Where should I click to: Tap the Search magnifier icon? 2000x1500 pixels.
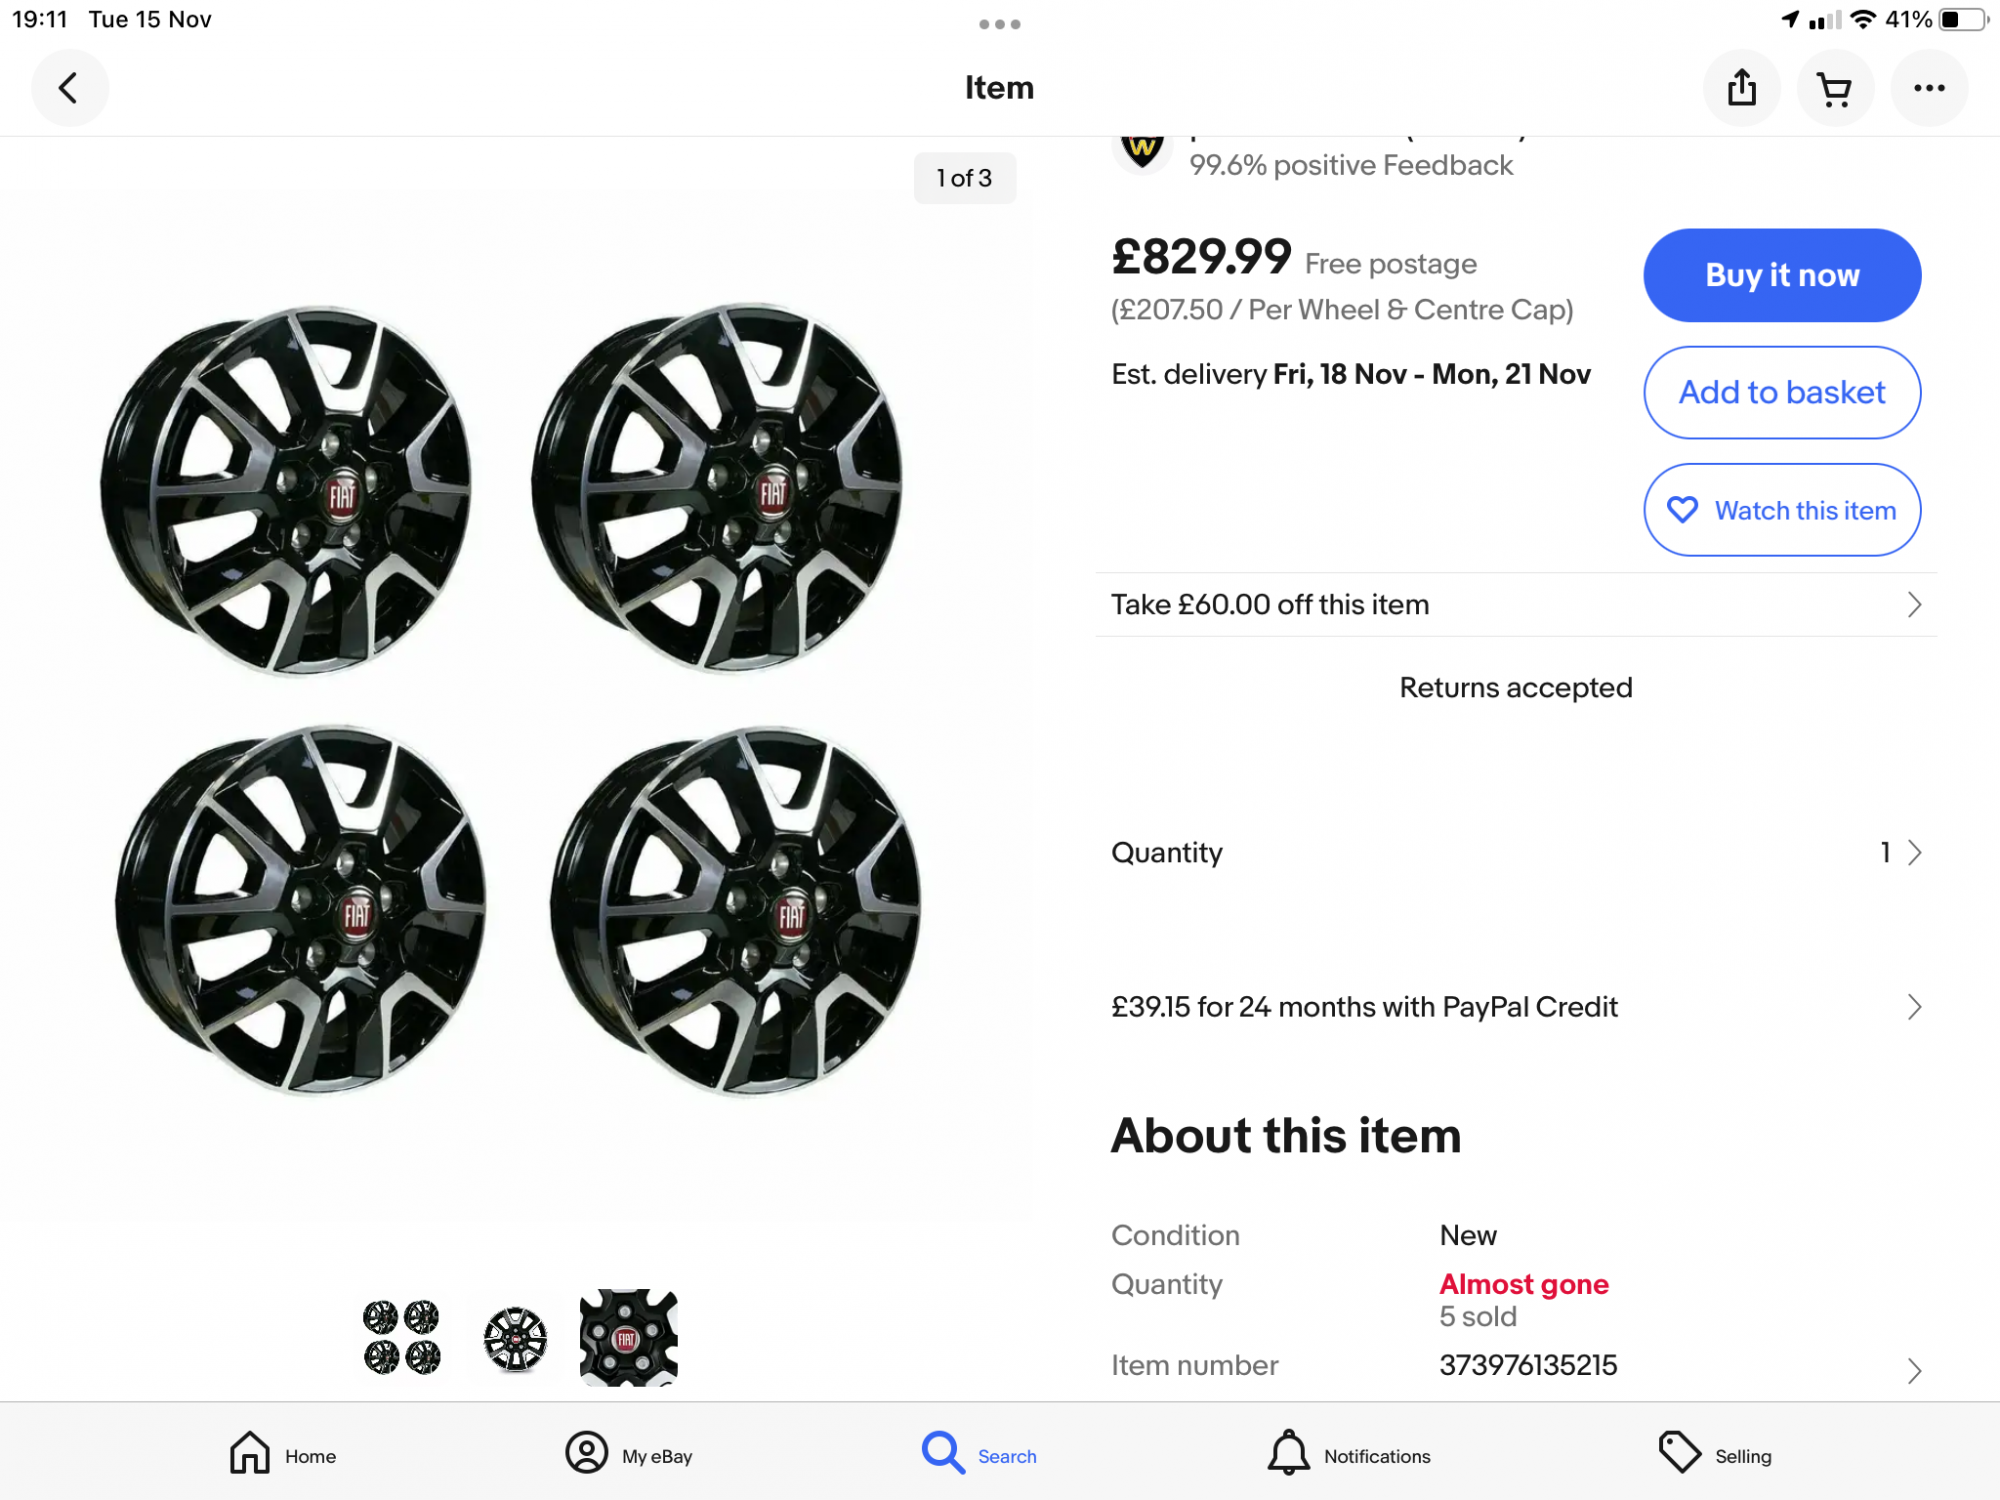pyautogui.click(x=943, y=1453)
